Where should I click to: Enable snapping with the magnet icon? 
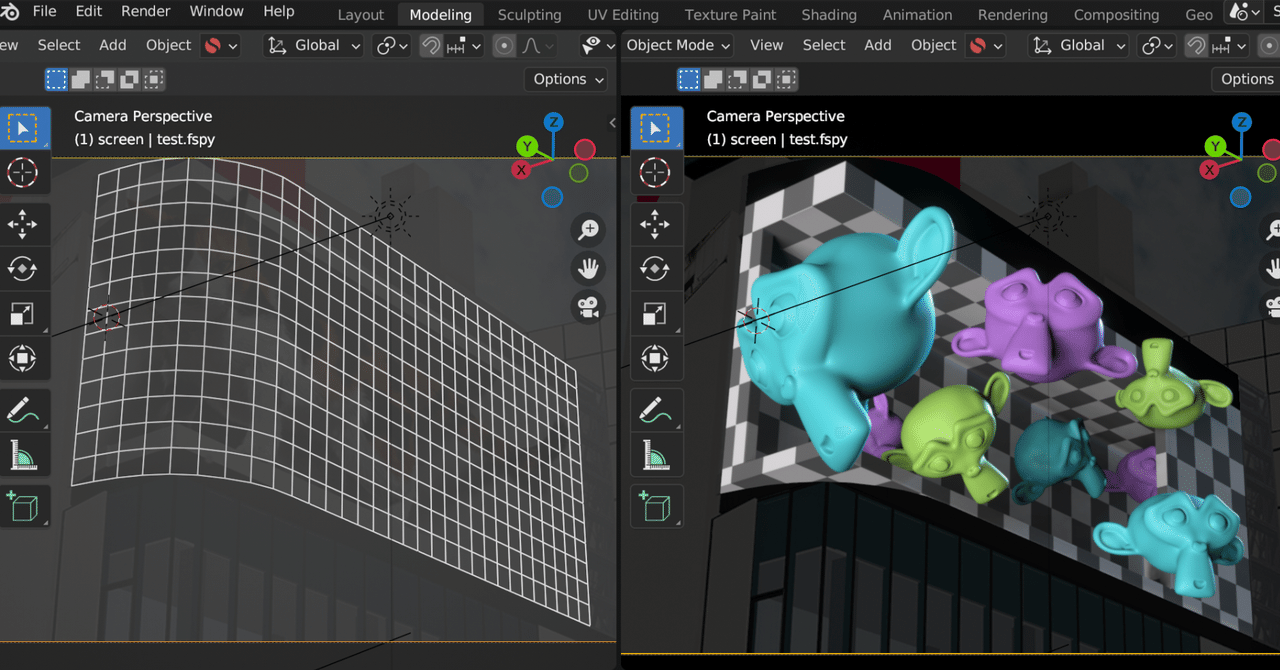(430, 45)
